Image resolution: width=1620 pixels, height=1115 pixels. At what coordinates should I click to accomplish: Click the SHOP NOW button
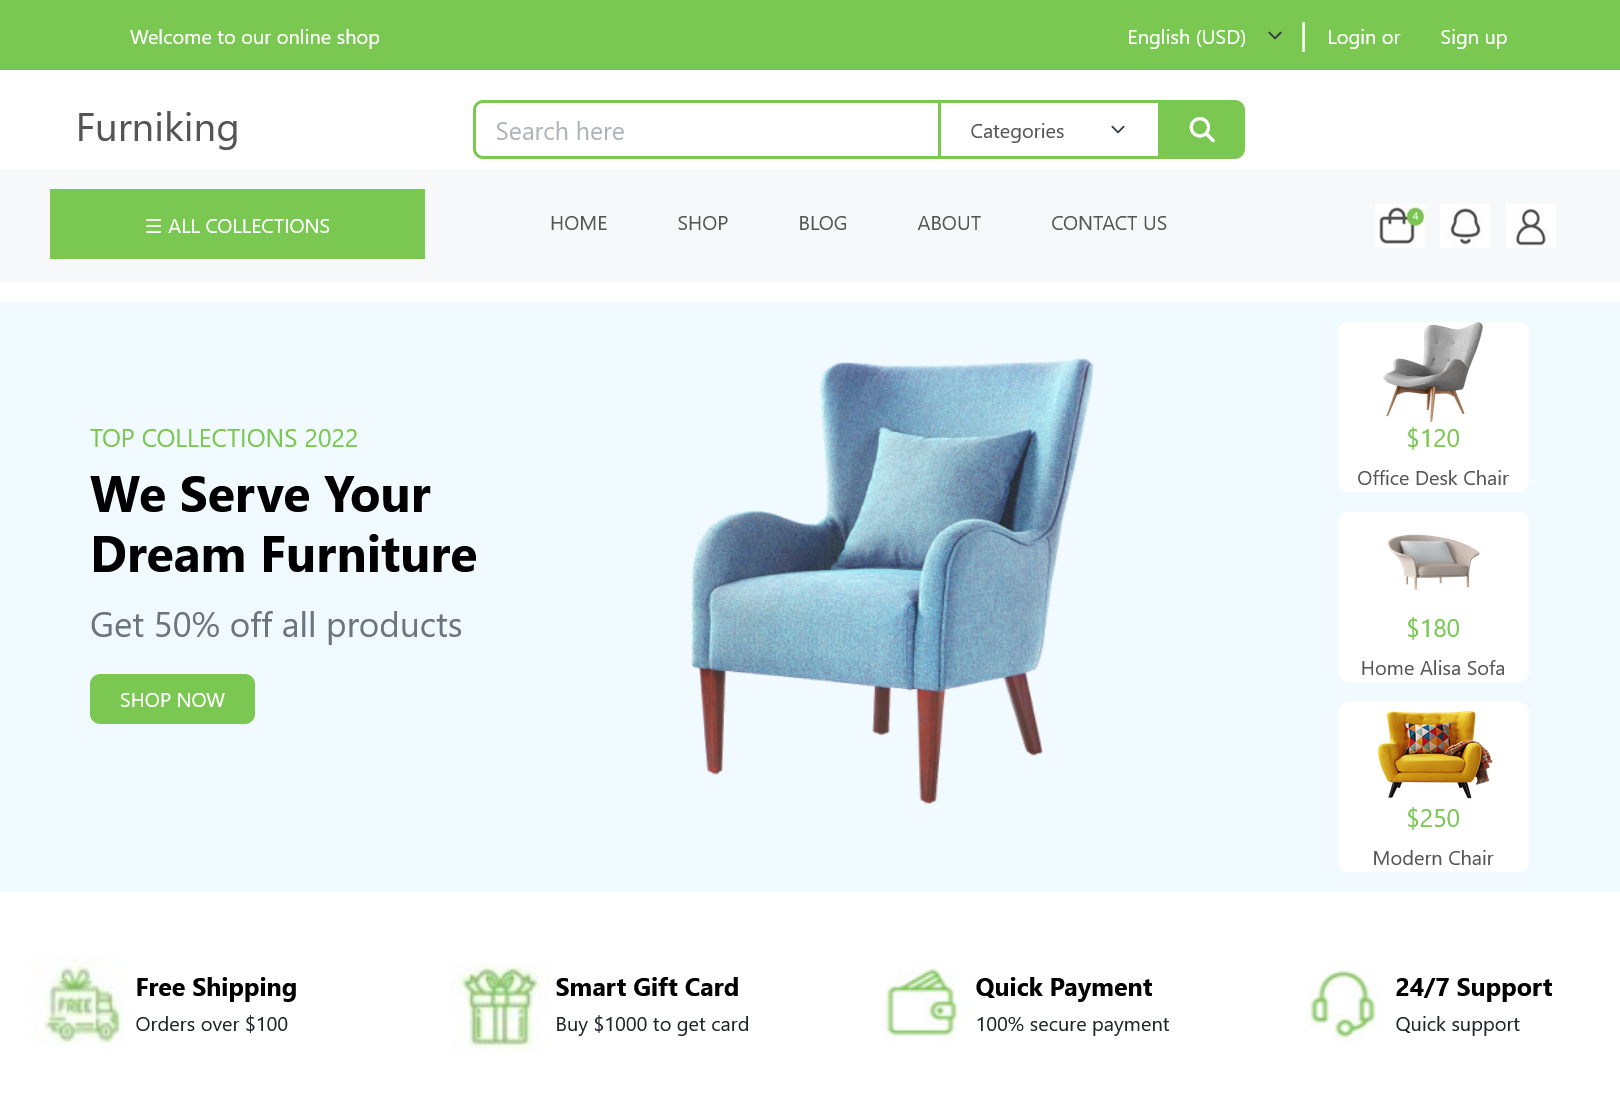(172, 699)
